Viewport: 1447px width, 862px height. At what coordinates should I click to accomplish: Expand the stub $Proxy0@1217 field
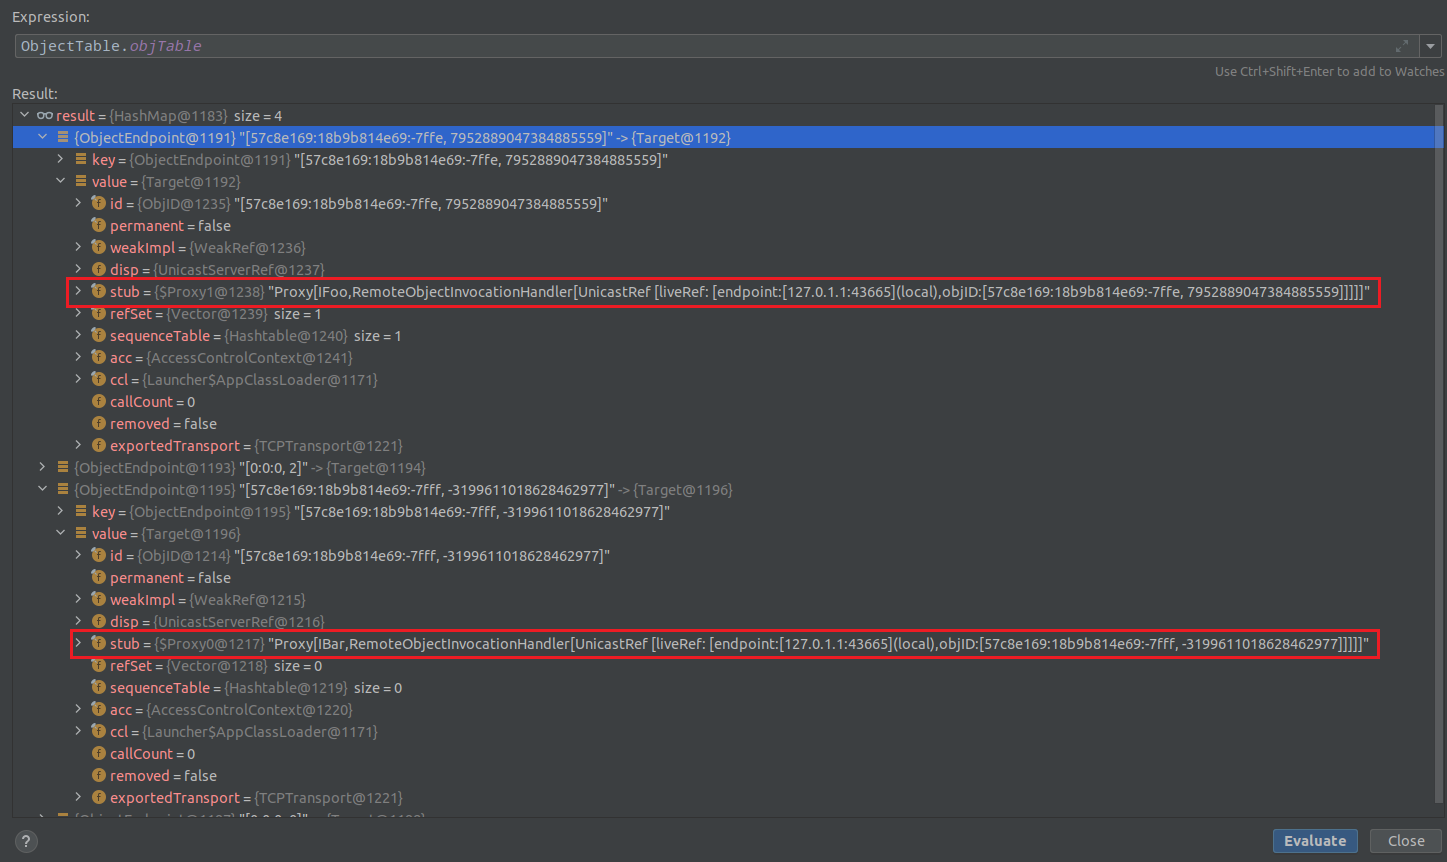click(78, 644)
